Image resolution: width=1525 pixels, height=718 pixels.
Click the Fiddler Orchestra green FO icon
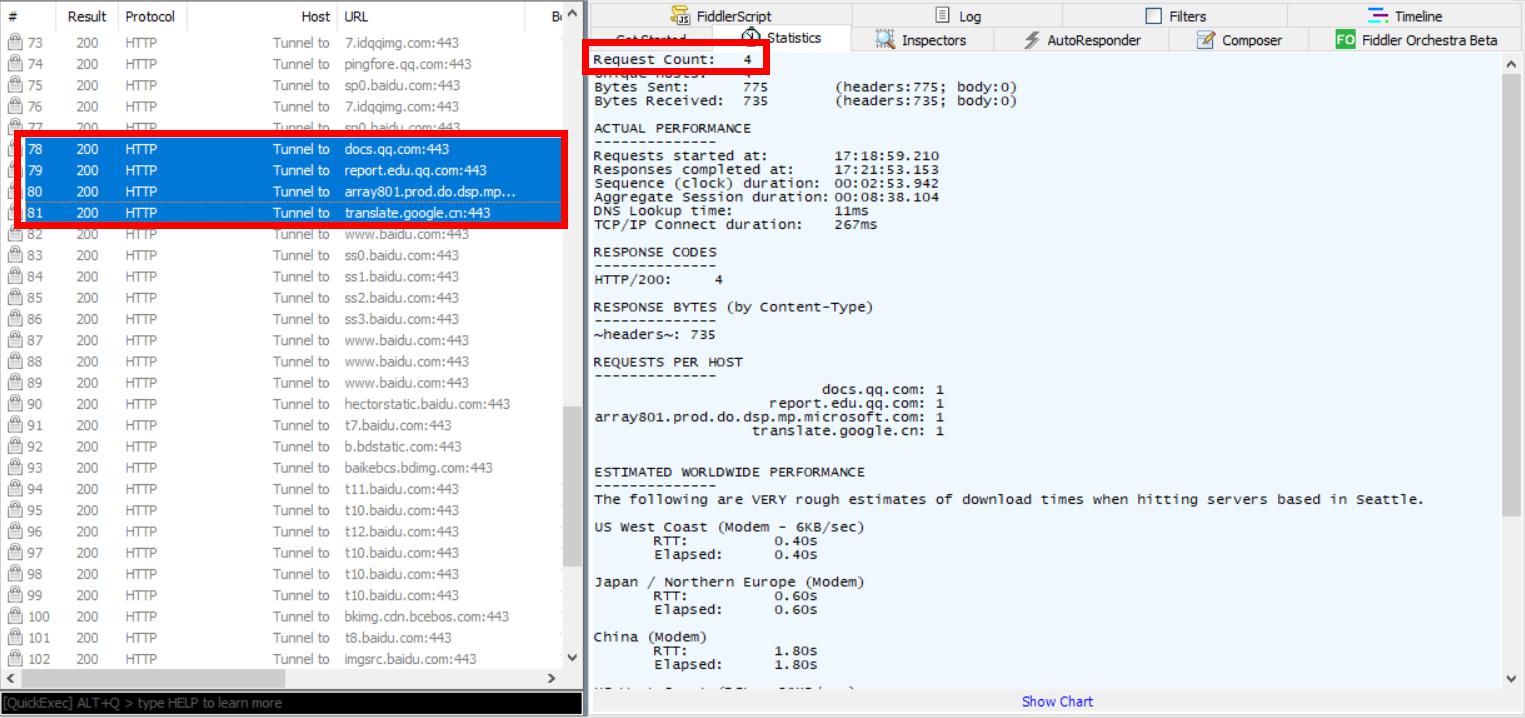(1345, 40)
